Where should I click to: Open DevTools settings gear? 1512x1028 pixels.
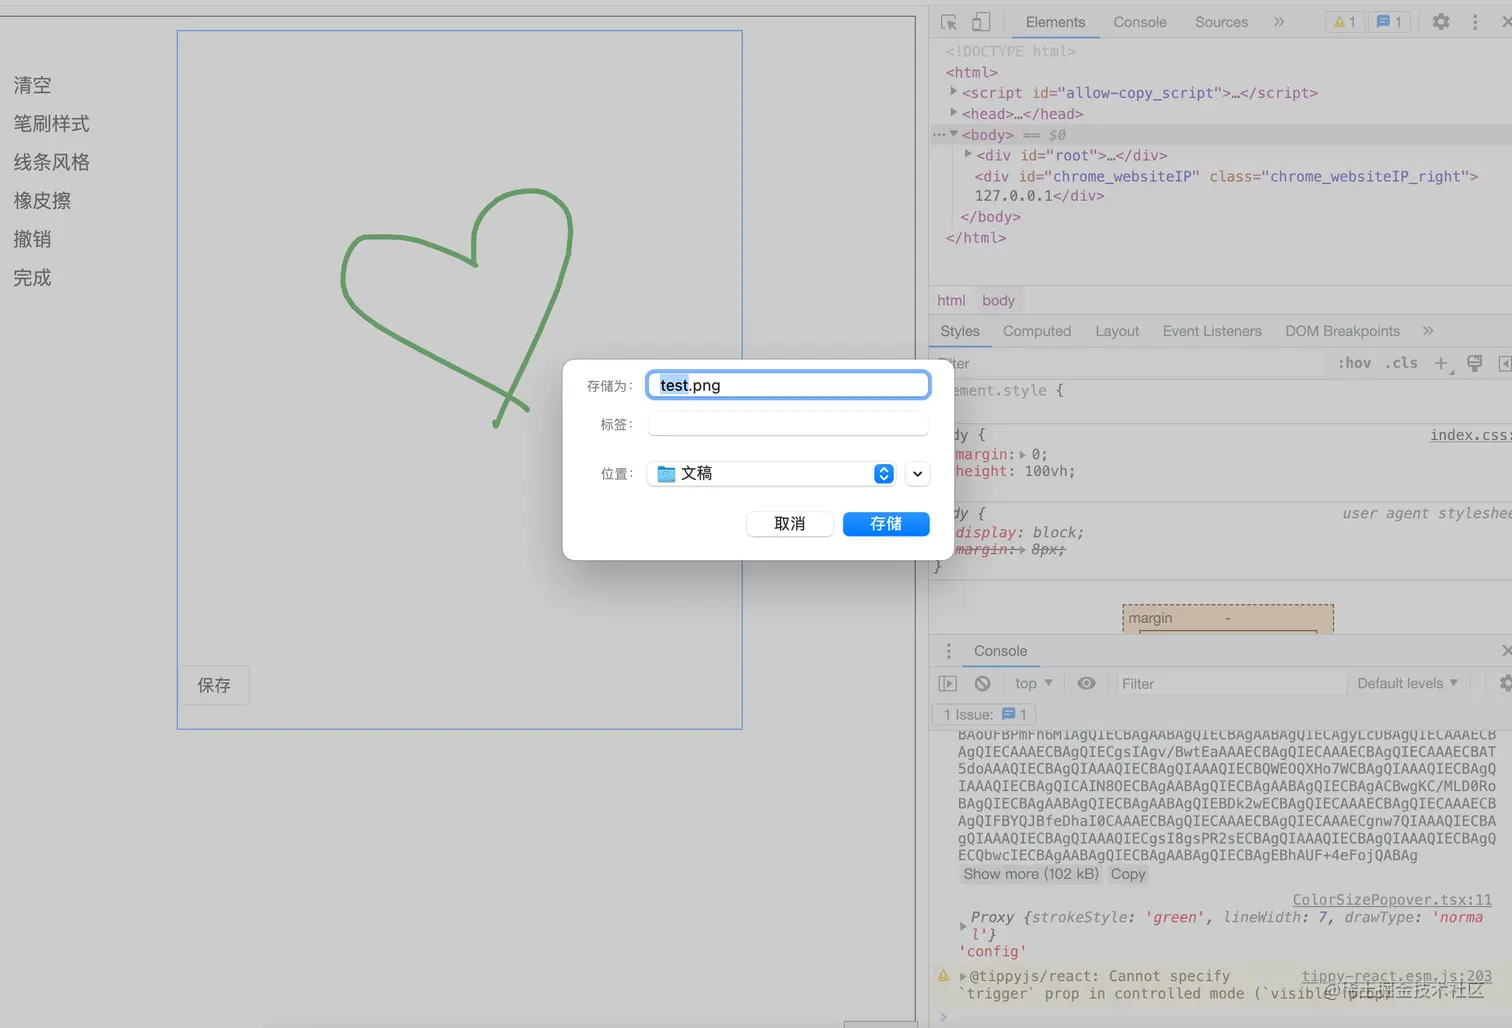coord(1441,22)
